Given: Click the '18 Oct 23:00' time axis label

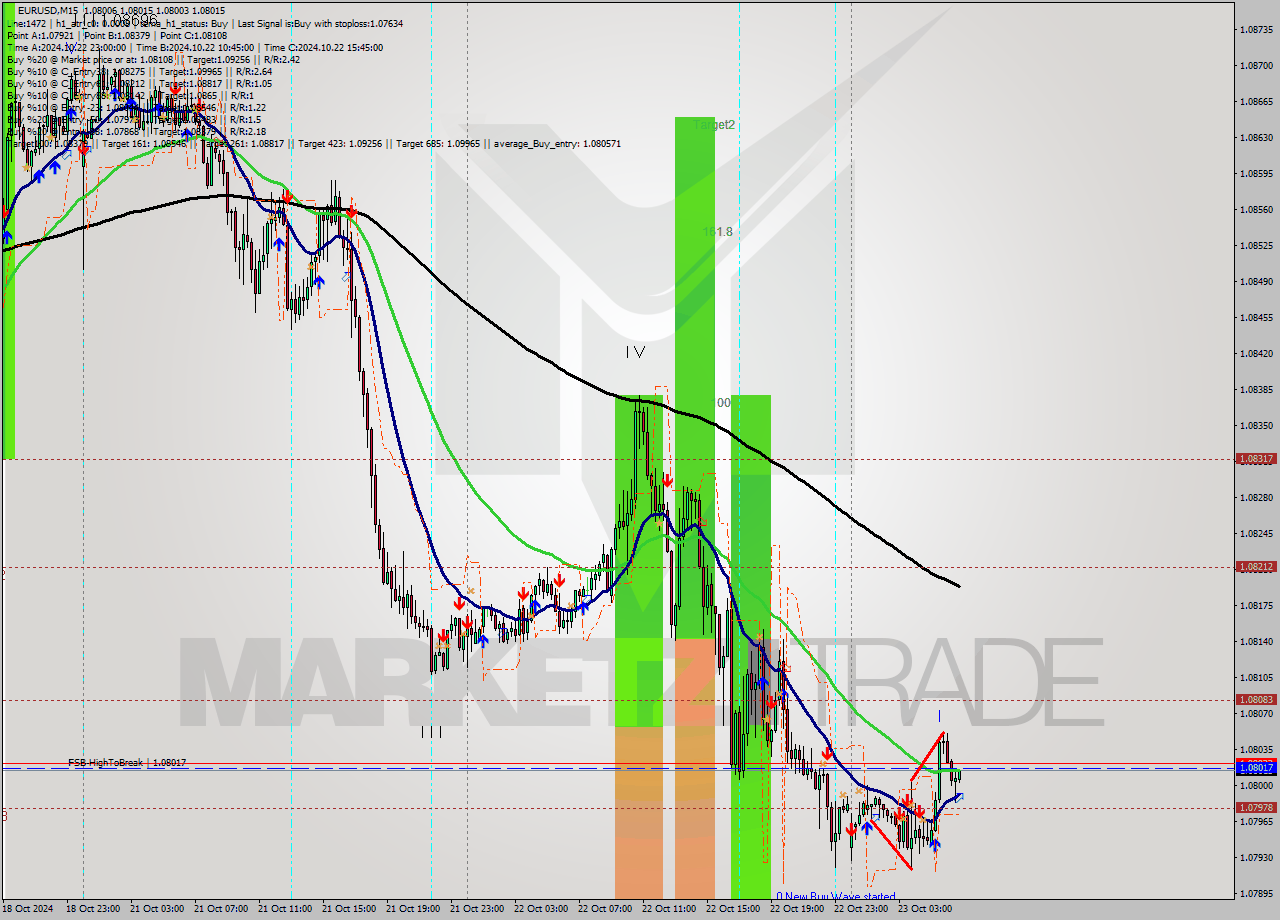Looking at the screenshot, I should pyautogui.click(x=93, y=909).
